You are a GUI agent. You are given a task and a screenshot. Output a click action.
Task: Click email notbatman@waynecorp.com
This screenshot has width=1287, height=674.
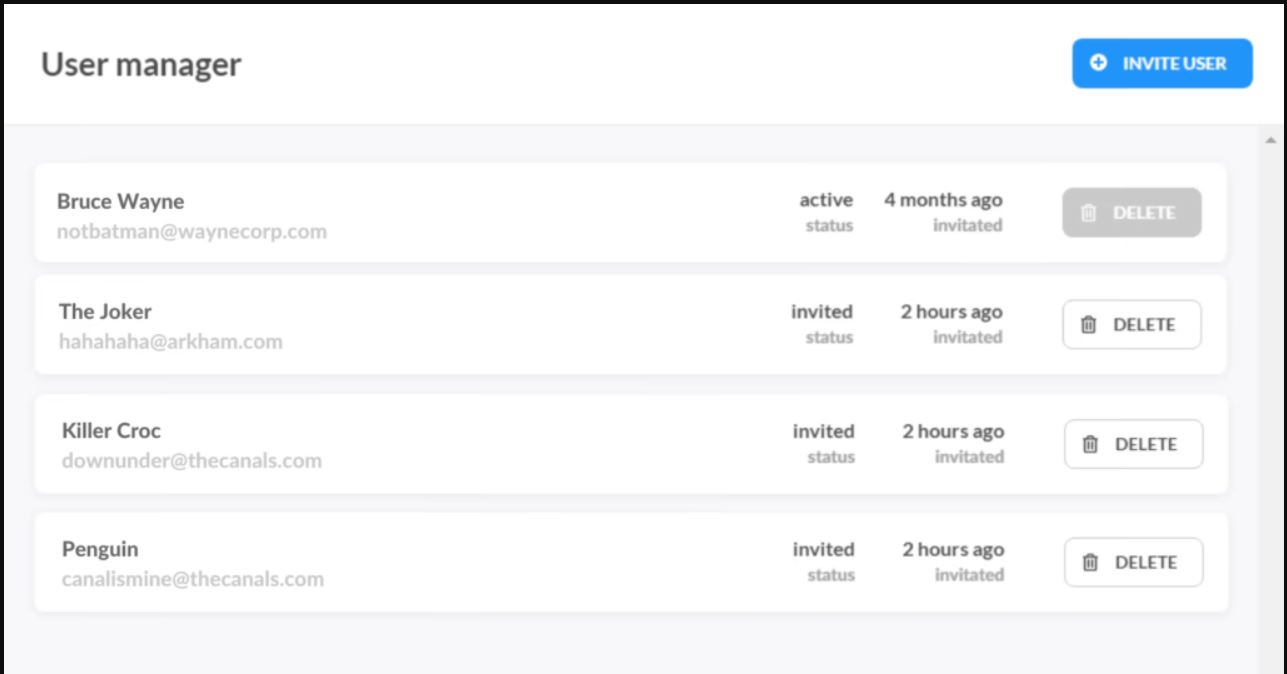192,232
